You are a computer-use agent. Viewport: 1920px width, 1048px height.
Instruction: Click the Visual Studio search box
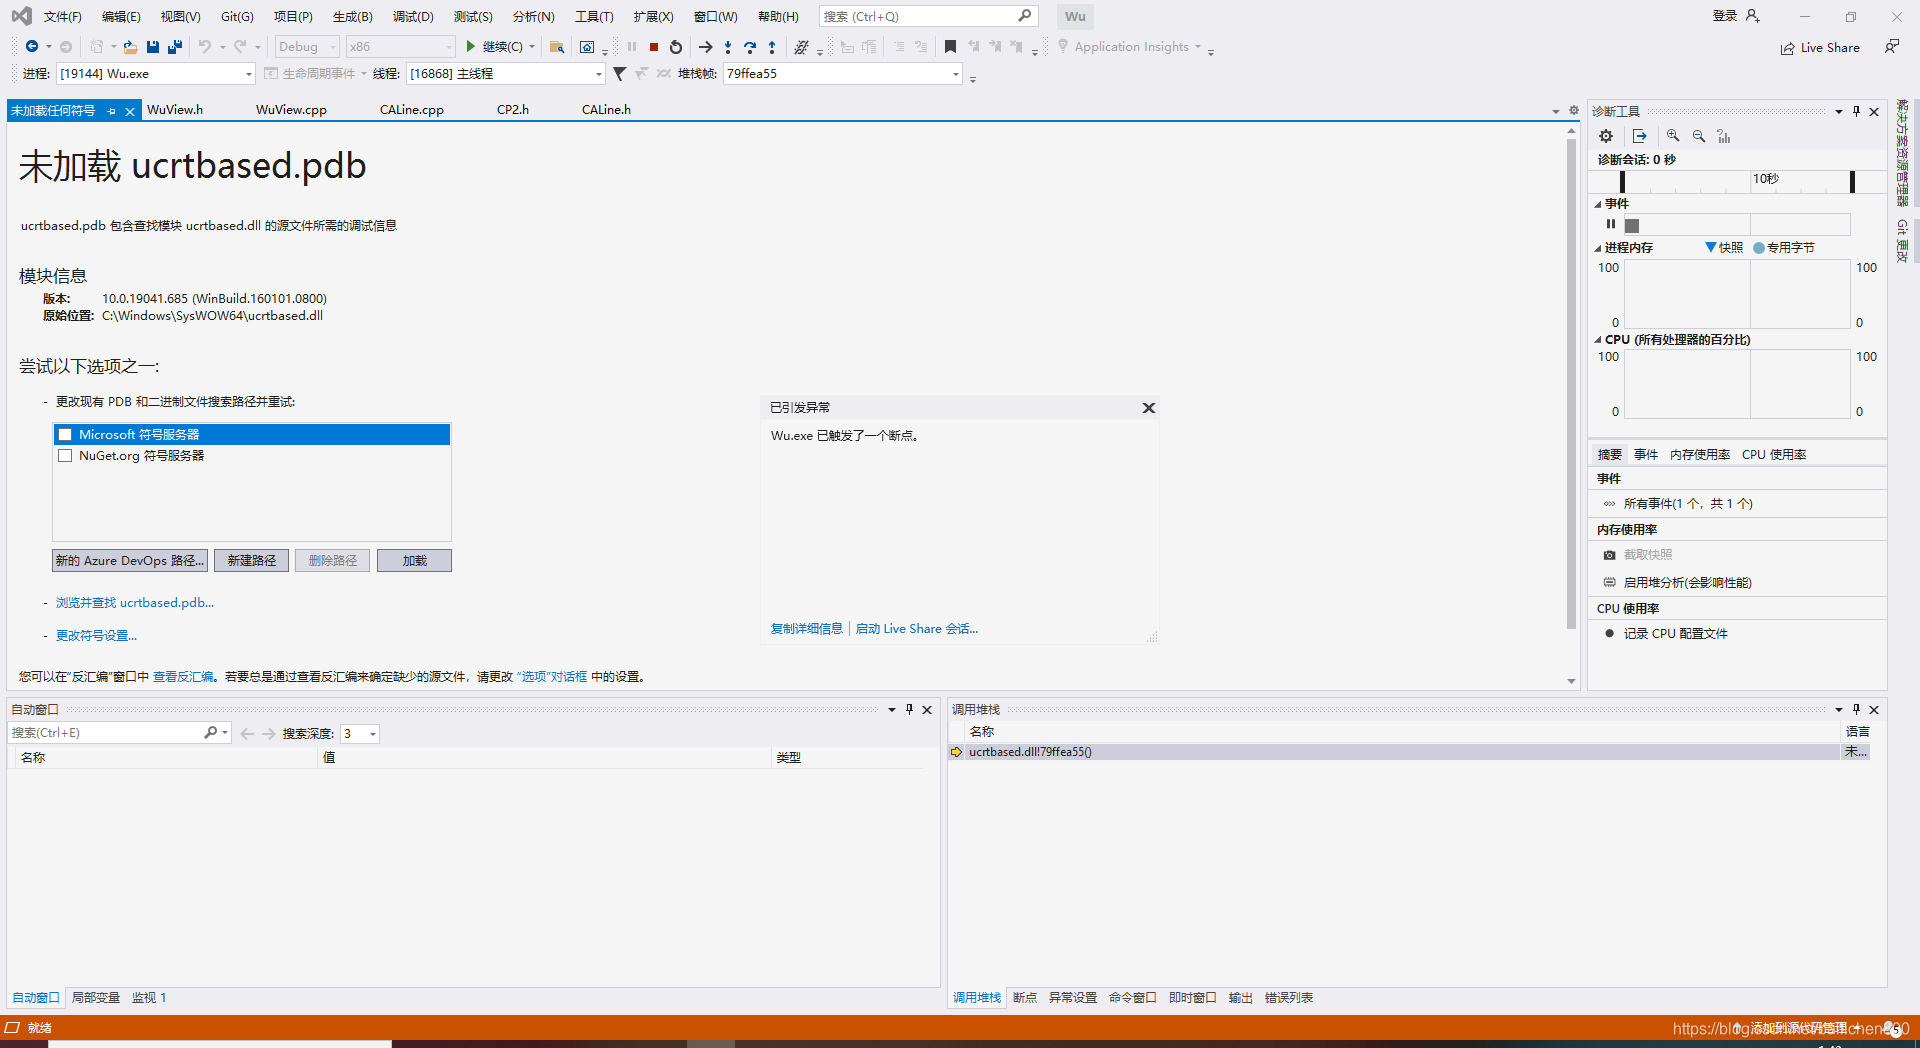pyautogui.click(x=928, y=17)
